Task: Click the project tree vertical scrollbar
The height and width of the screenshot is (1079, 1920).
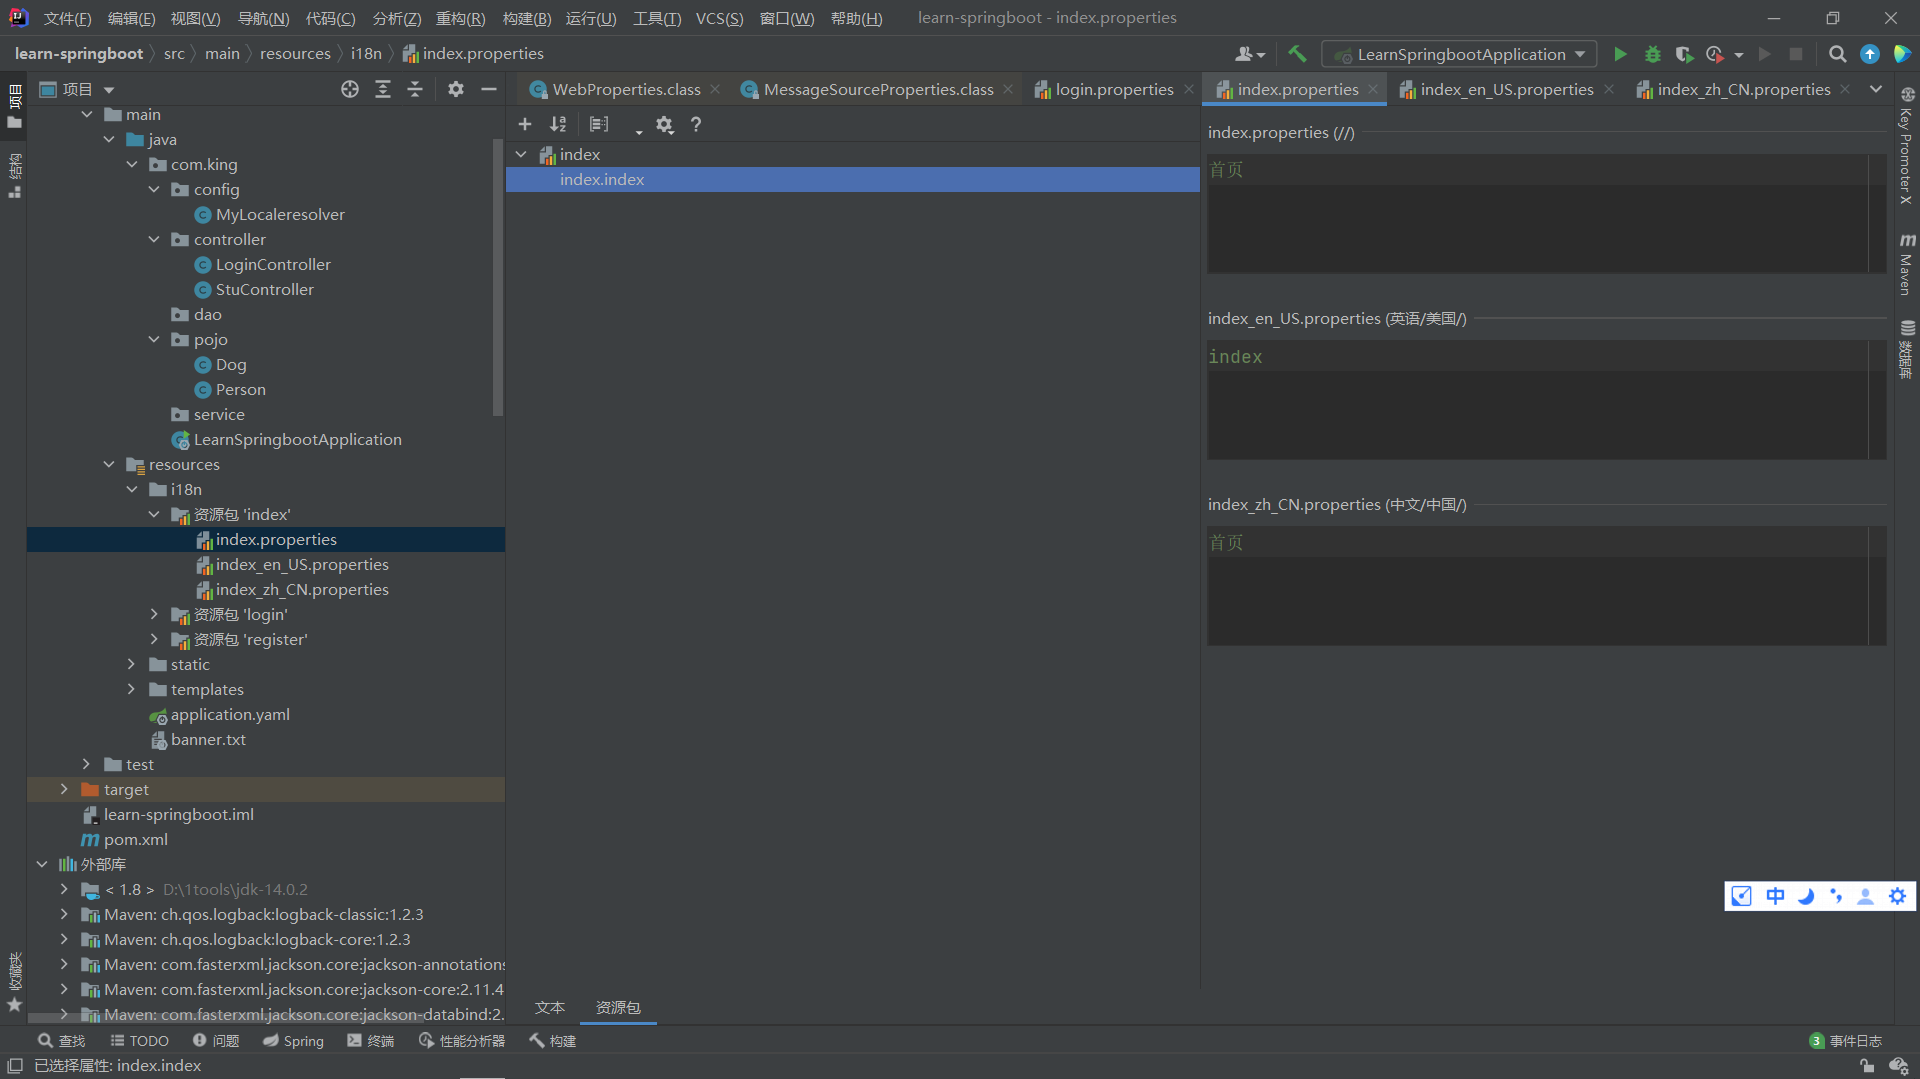Action: pyautogui.click(x=498, y=277)
